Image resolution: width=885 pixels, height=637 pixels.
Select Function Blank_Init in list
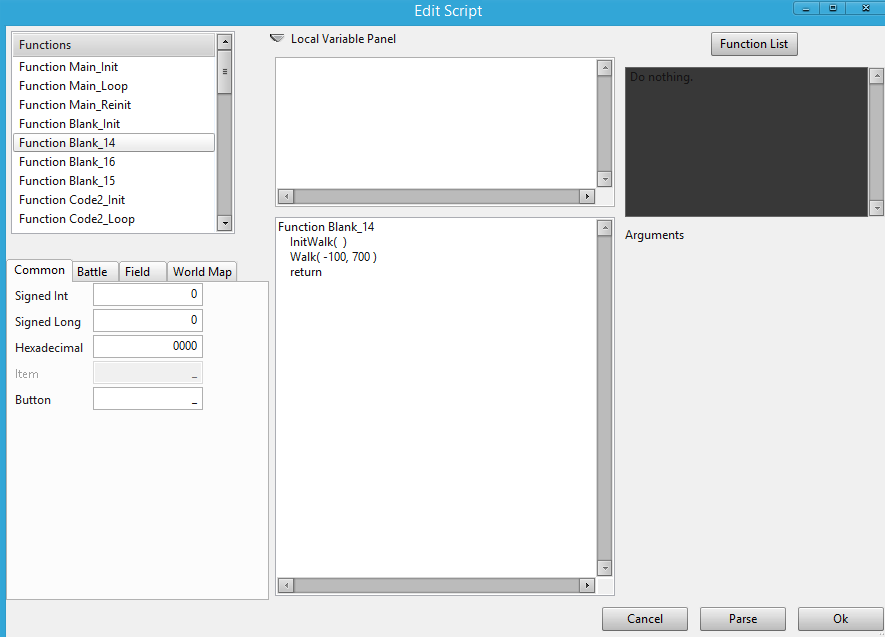tap(113, 124)
